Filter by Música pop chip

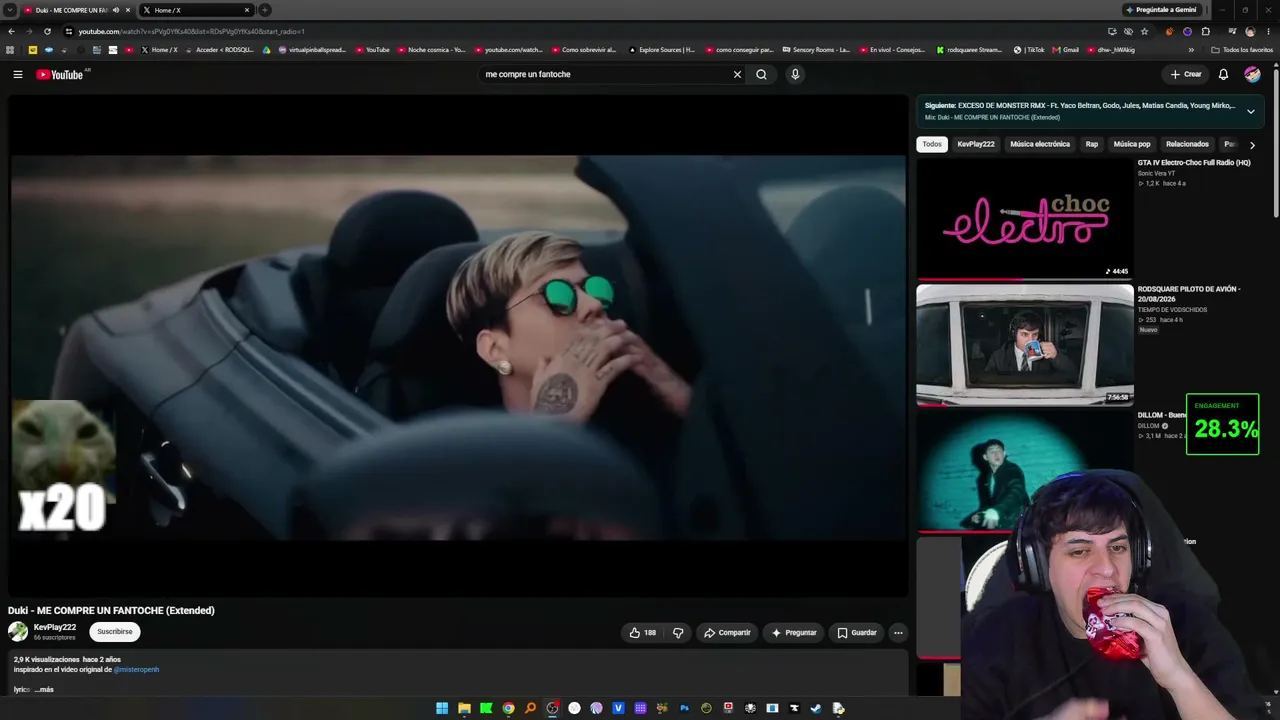point(1132,144)
